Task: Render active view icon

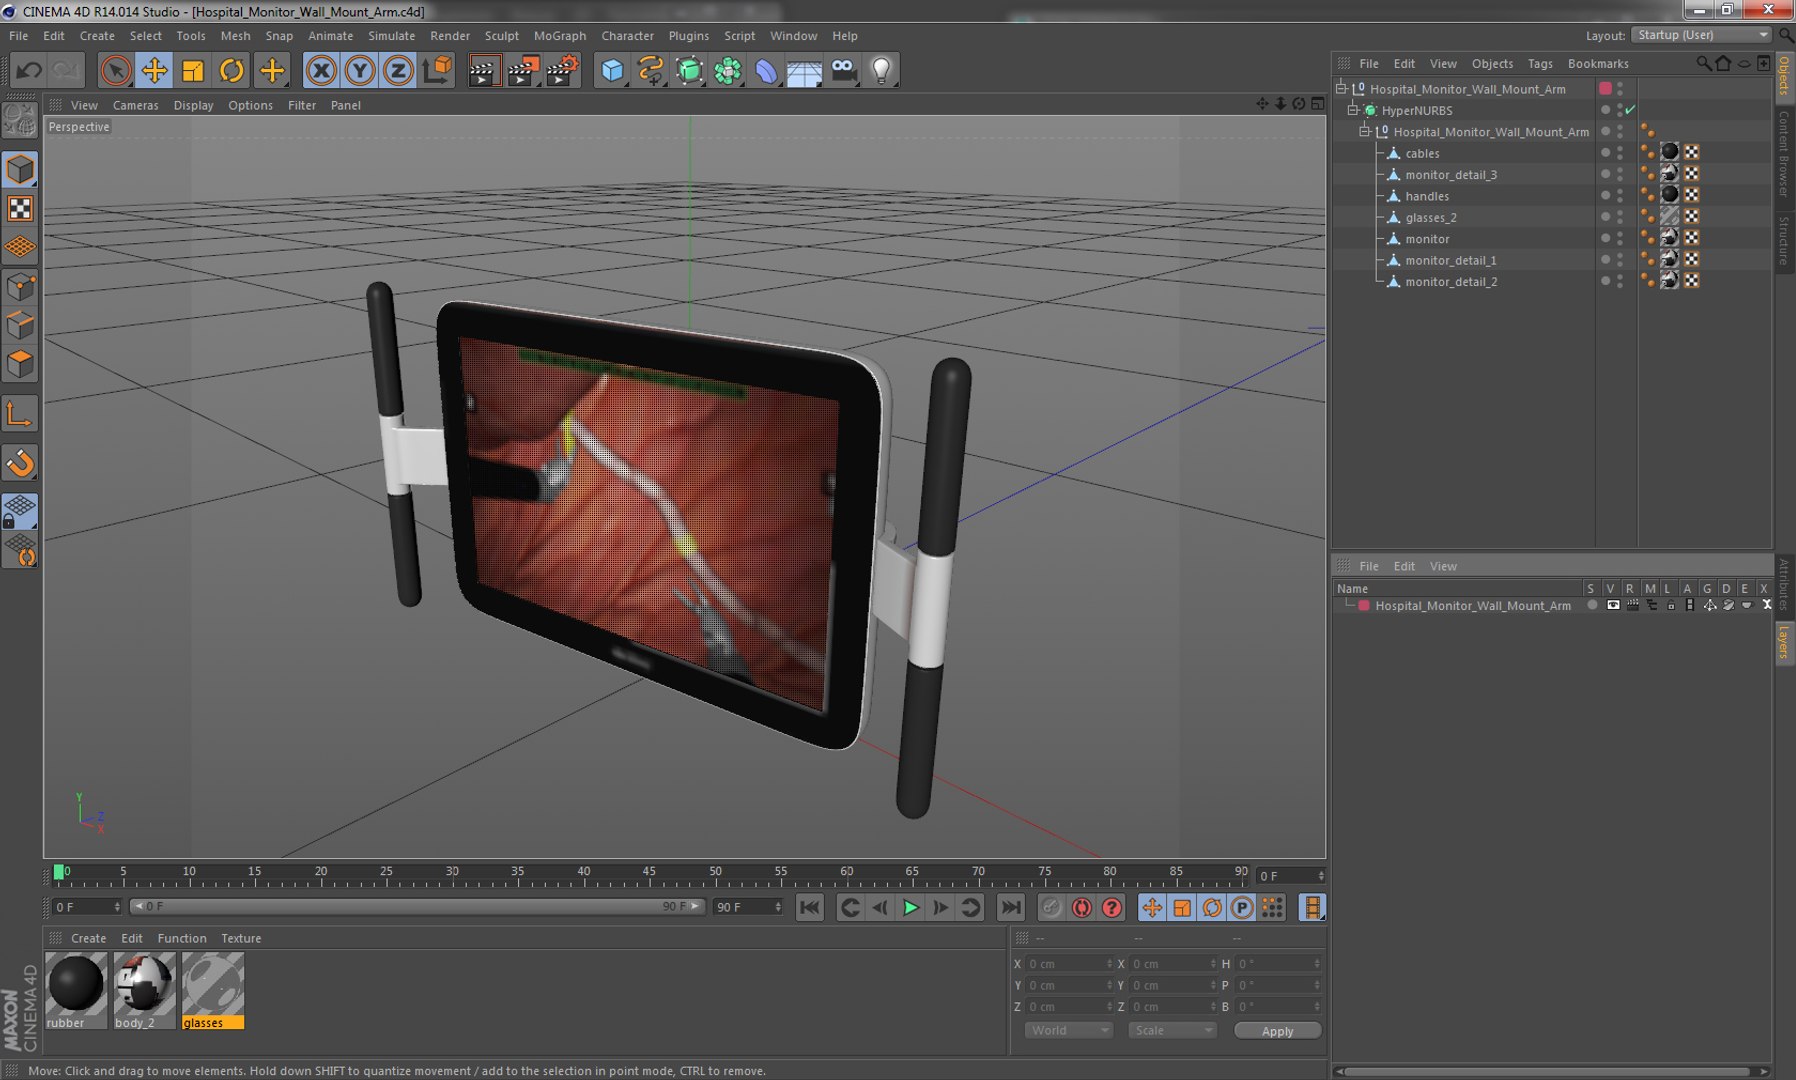Action: 484,70
